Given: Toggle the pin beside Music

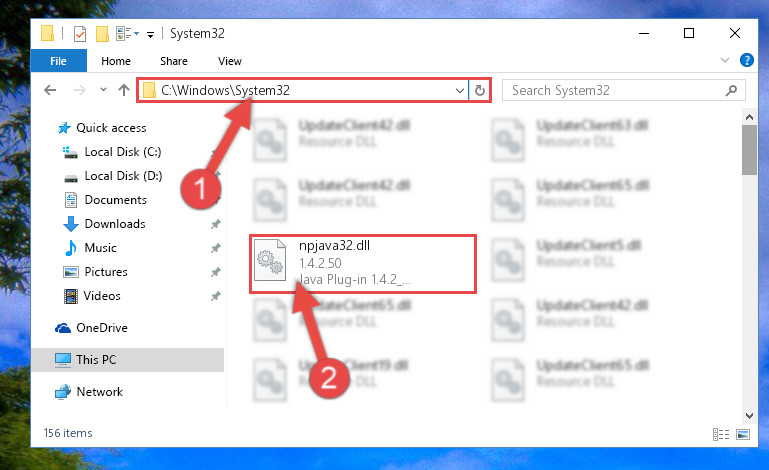Looking at the screenshot, I should [215, 248].
